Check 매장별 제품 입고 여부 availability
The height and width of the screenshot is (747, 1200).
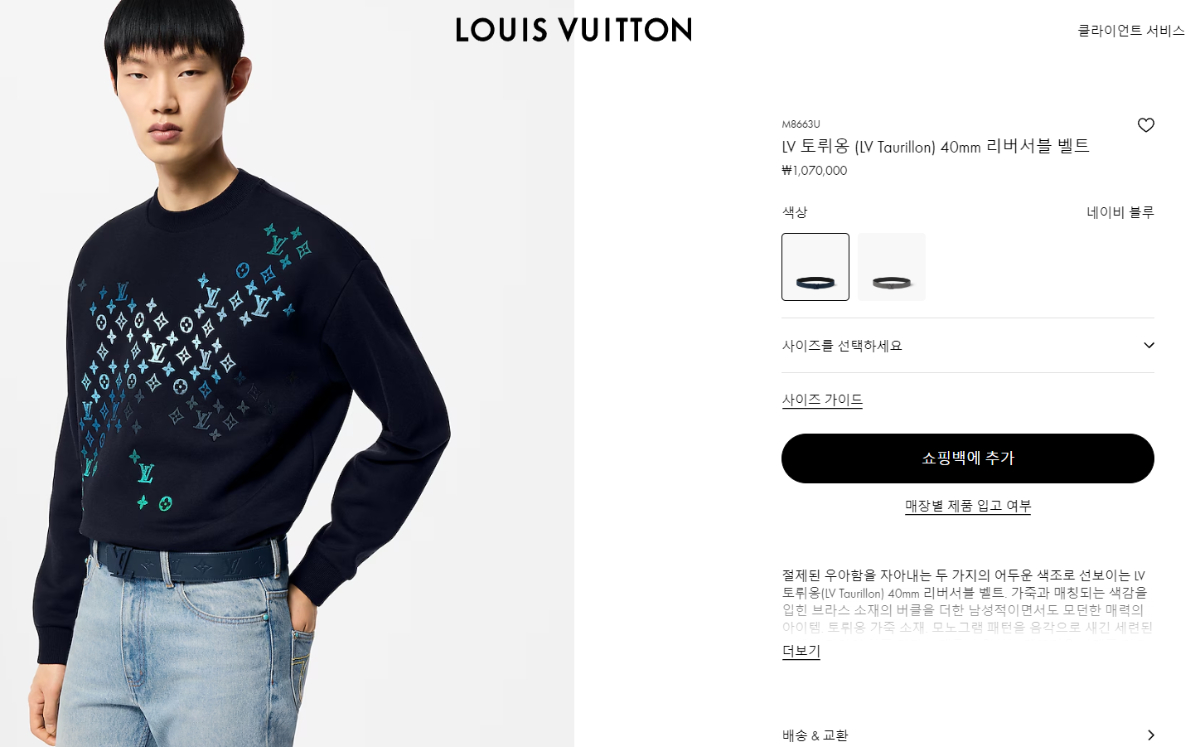(968, 506)
